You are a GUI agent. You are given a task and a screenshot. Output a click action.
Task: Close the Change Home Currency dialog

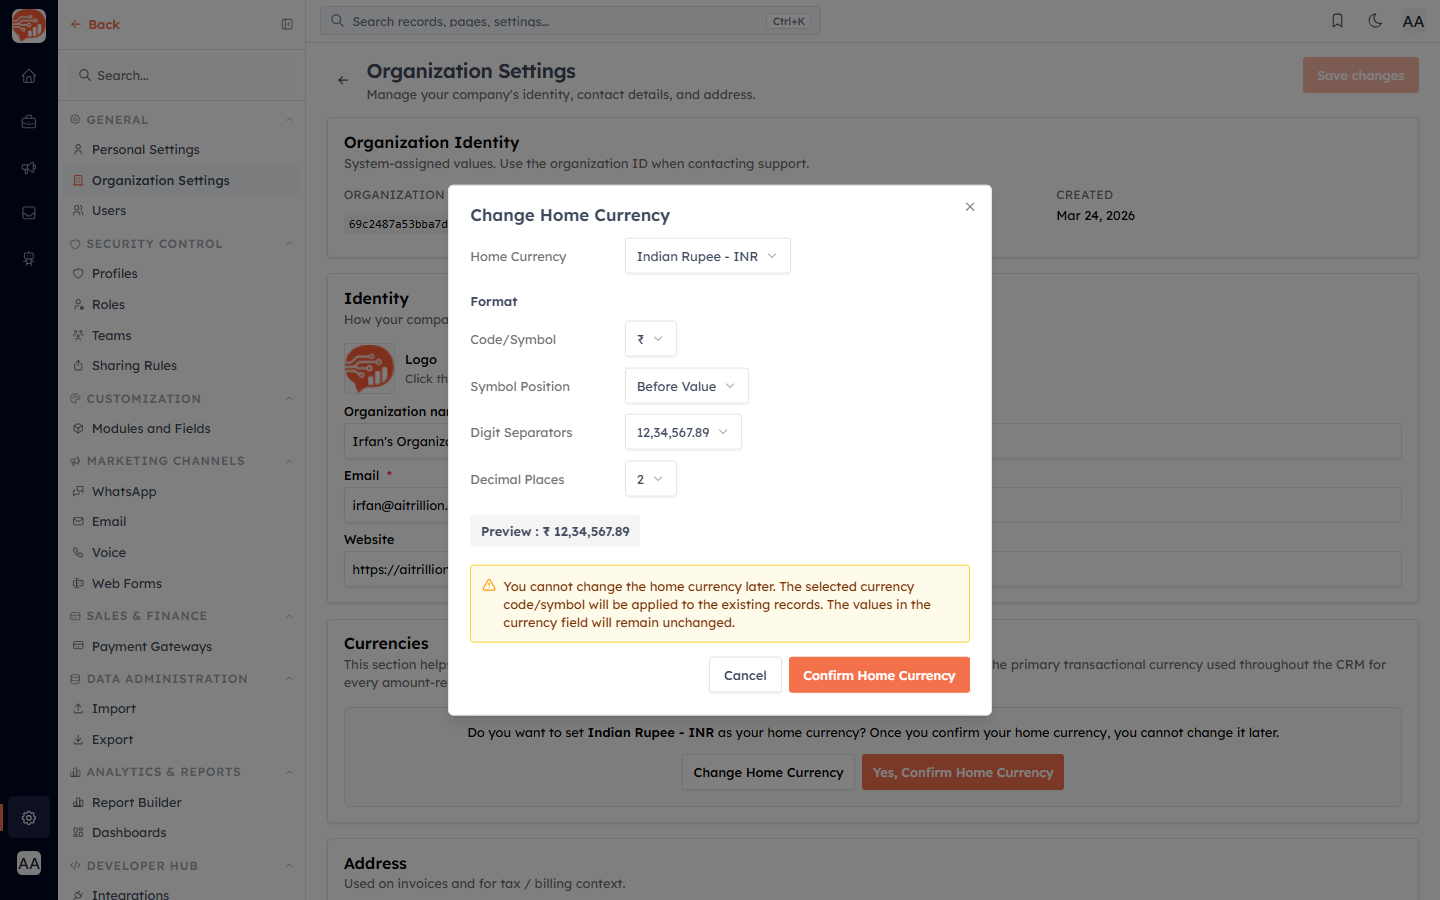(970, 207)
